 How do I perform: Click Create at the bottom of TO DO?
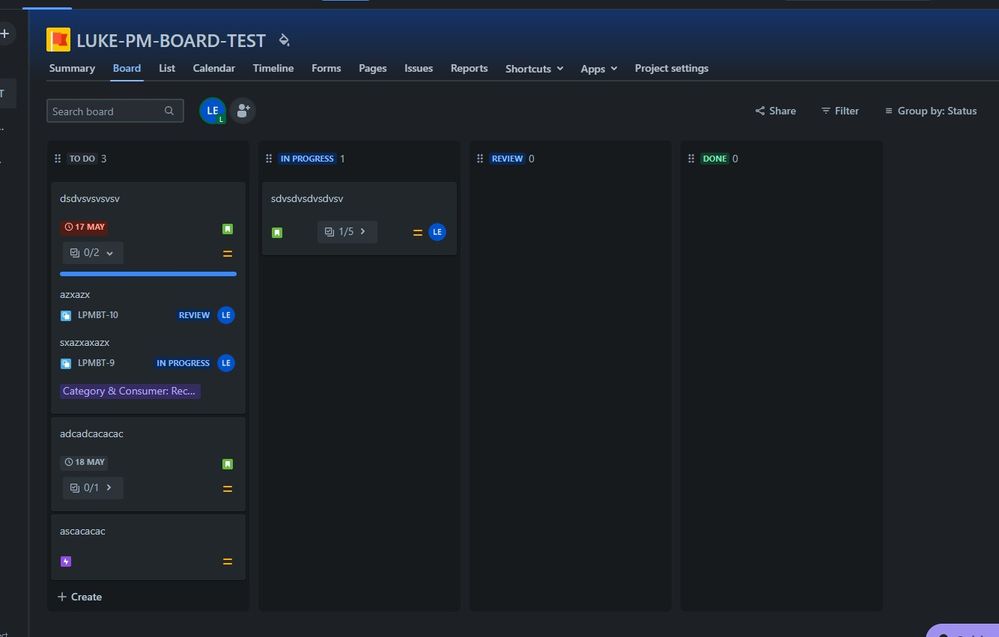click(79, 596)
